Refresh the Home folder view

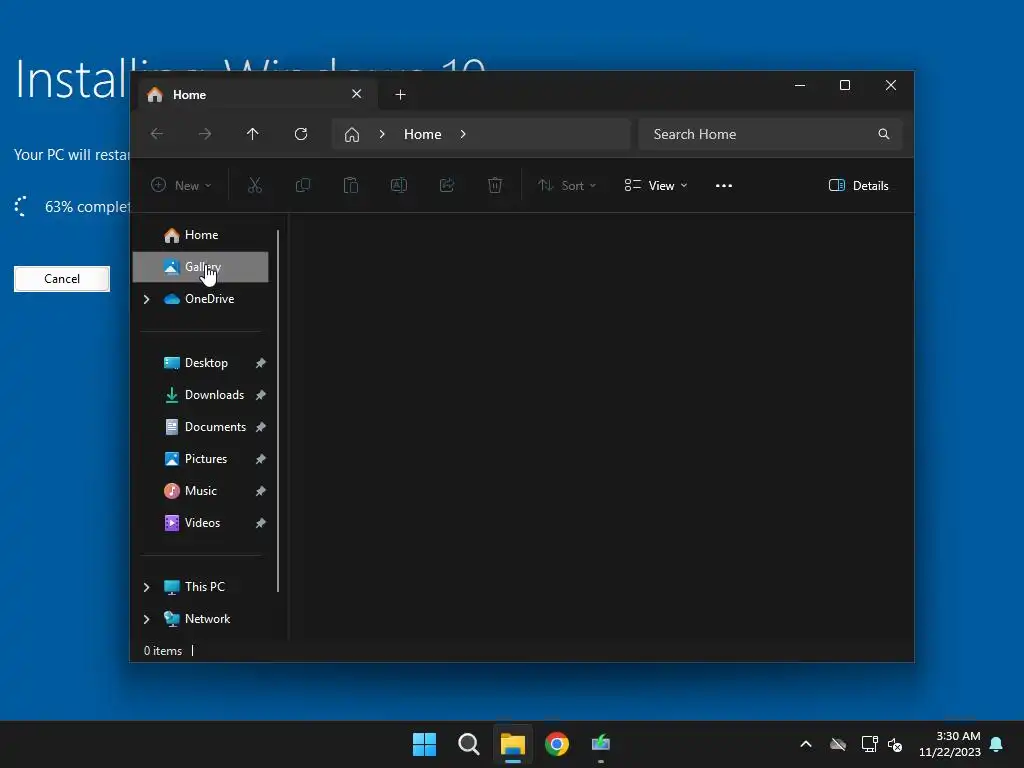click(x=300, y=134)
